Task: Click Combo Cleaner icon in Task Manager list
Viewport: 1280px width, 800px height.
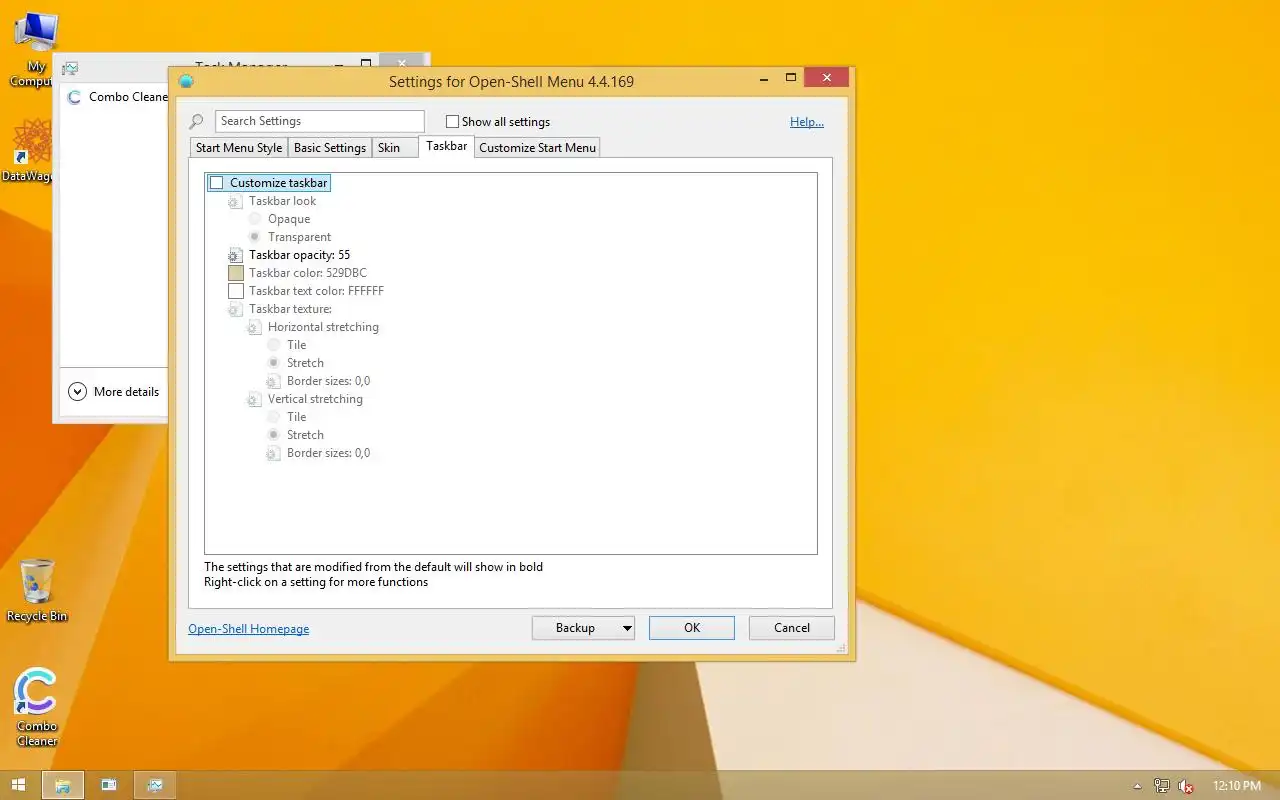Action: [75, 97]
